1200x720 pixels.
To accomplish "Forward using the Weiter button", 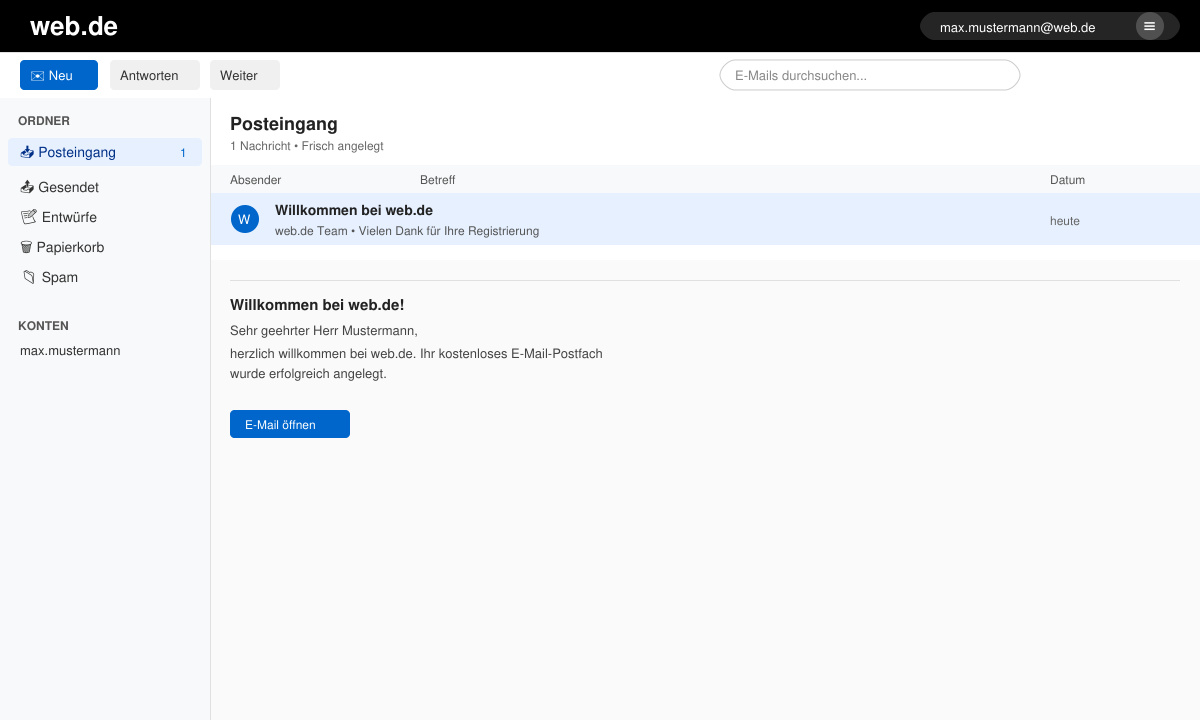I will point(245,75).
